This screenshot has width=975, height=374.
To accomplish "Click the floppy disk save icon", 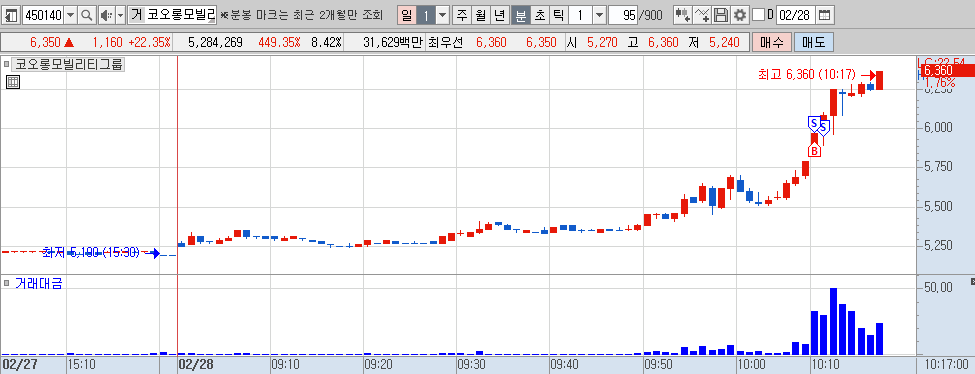I will (721, 15).
